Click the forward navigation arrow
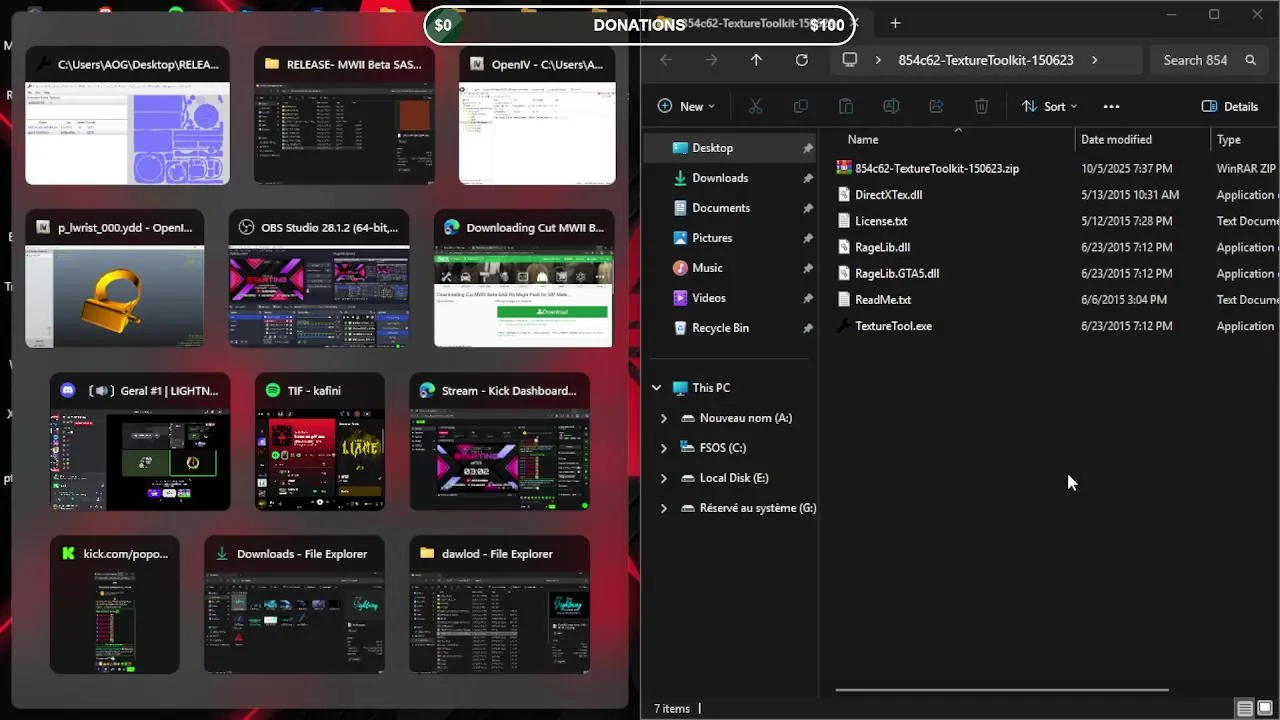 pos(711,60)
